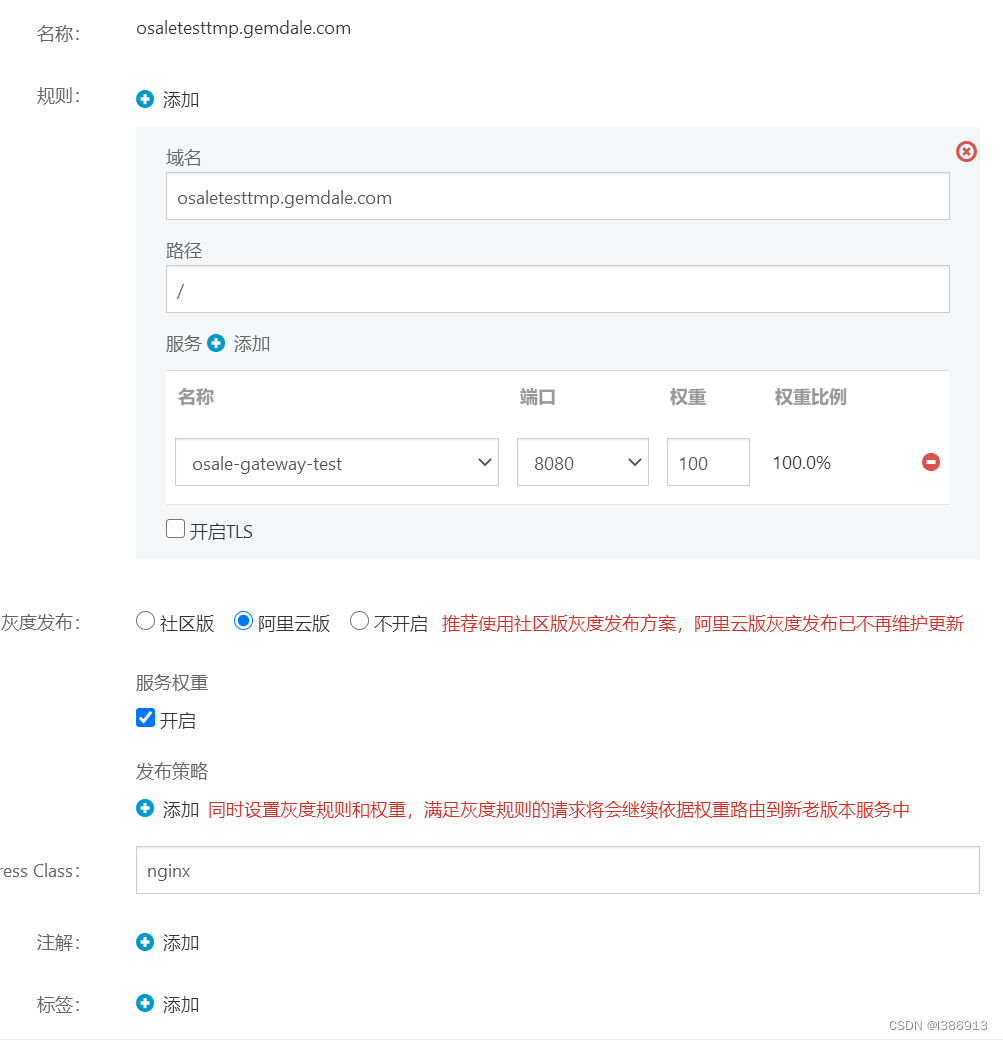Click the red 同时设置灰度规则和权重 hint text

click(x=559, y=809)
